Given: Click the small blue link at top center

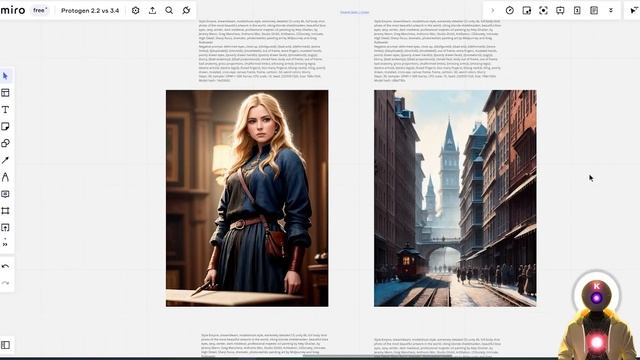Looking at the screenshot, I should 355,13.
